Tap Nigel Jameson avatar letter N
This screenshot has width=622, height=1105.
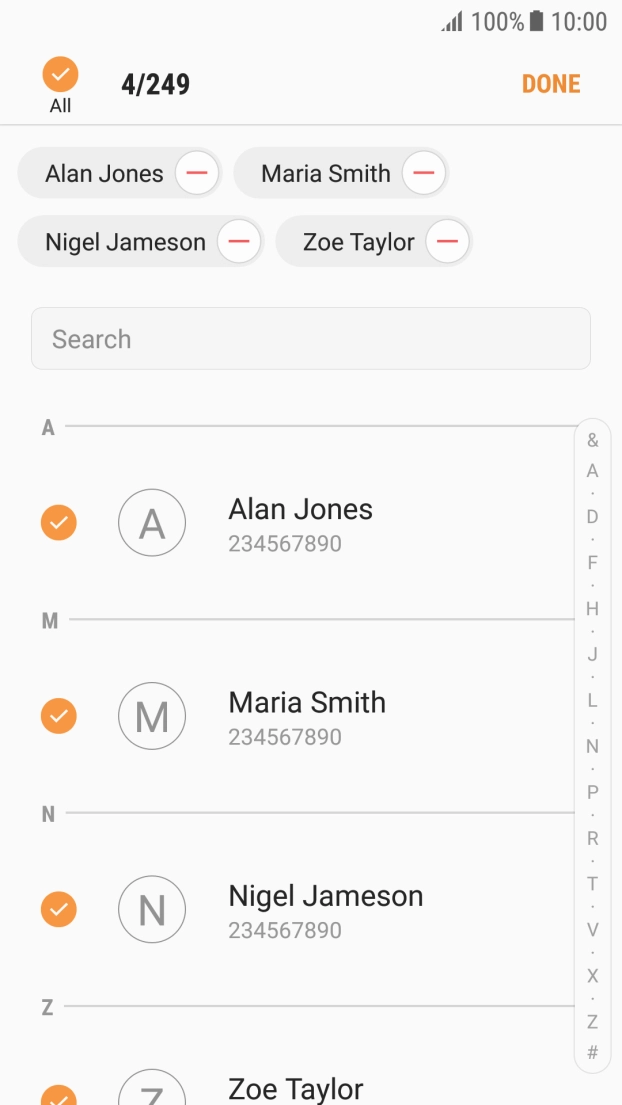[x=152, y=909]
